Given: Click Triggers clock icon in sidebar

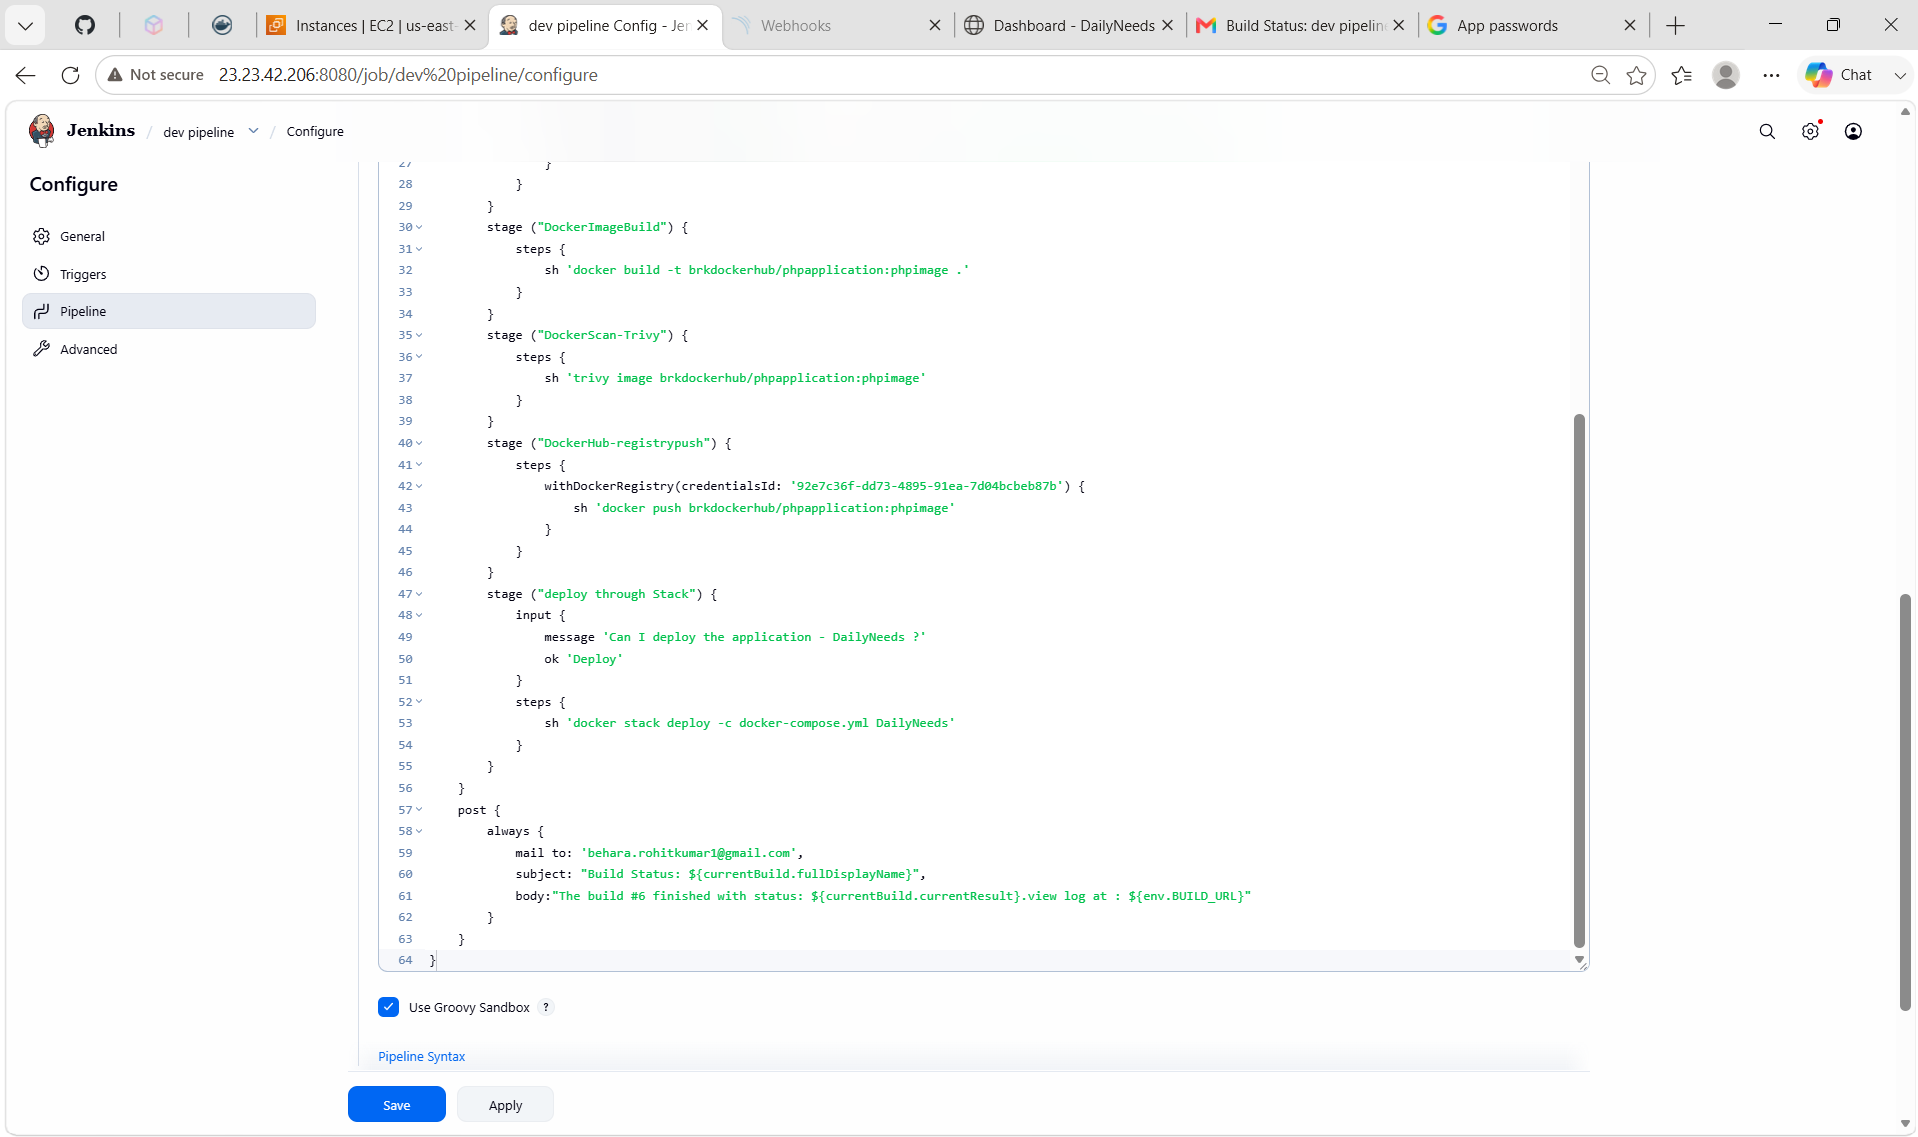Looking at the screenshot, I should pos(41,274).
